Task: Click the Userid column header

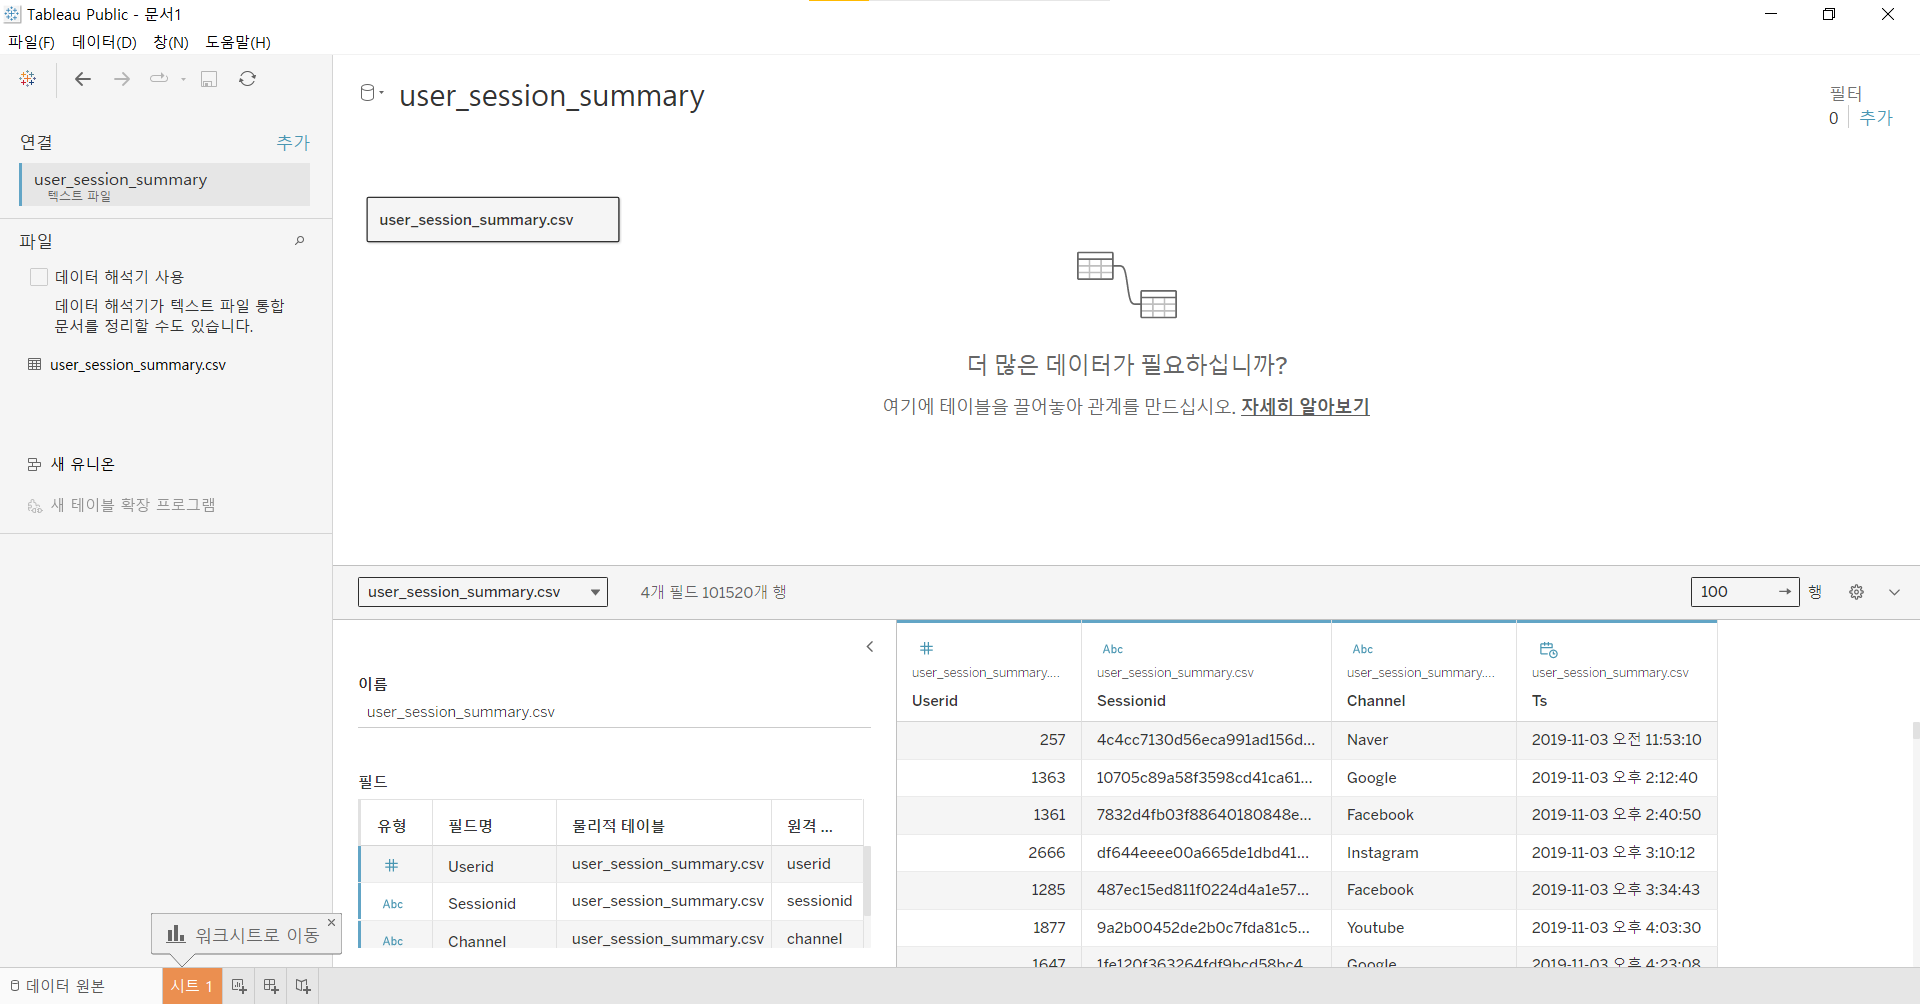Action: coord(935,701)
